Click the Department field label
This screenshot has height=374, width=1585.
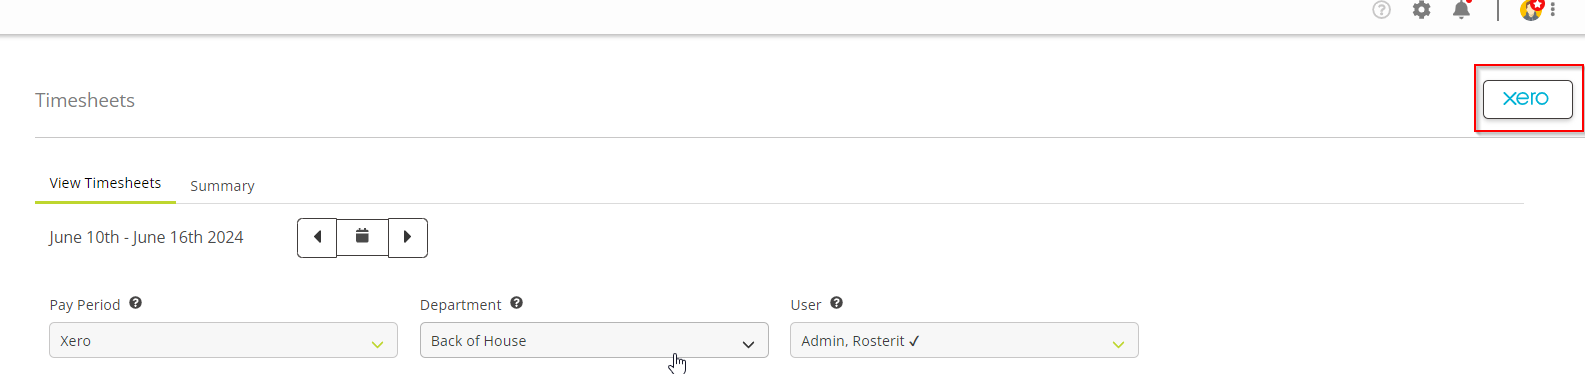460,305
